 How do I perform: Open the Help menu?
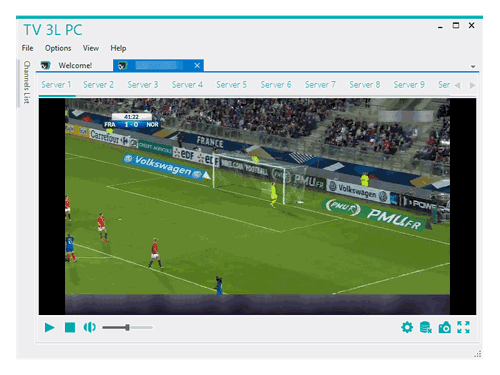[x=118, y=48]
